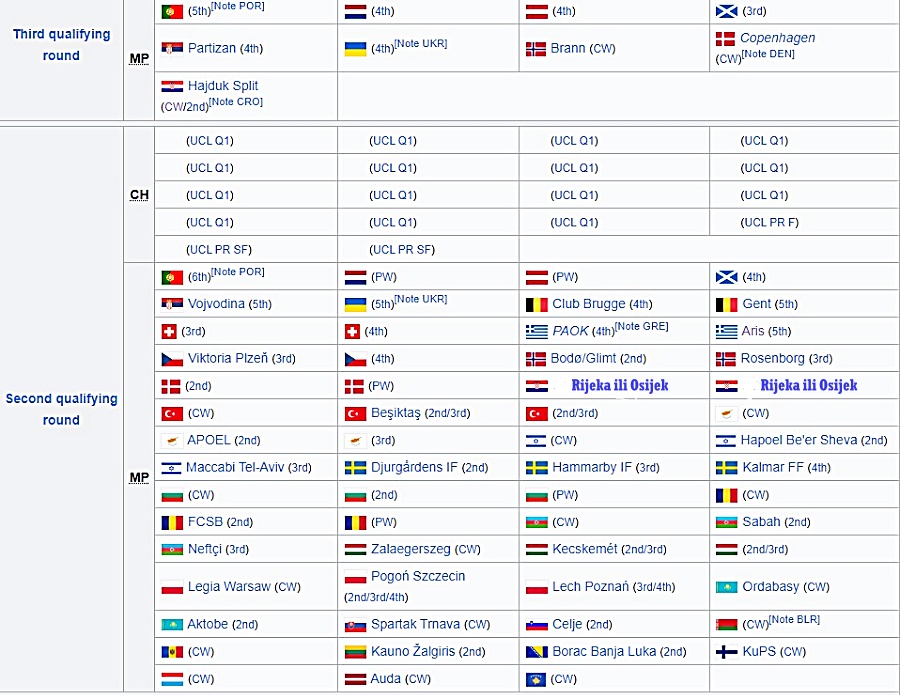Click the Finnish flag beside KuPS

click(x=727, y=653)
